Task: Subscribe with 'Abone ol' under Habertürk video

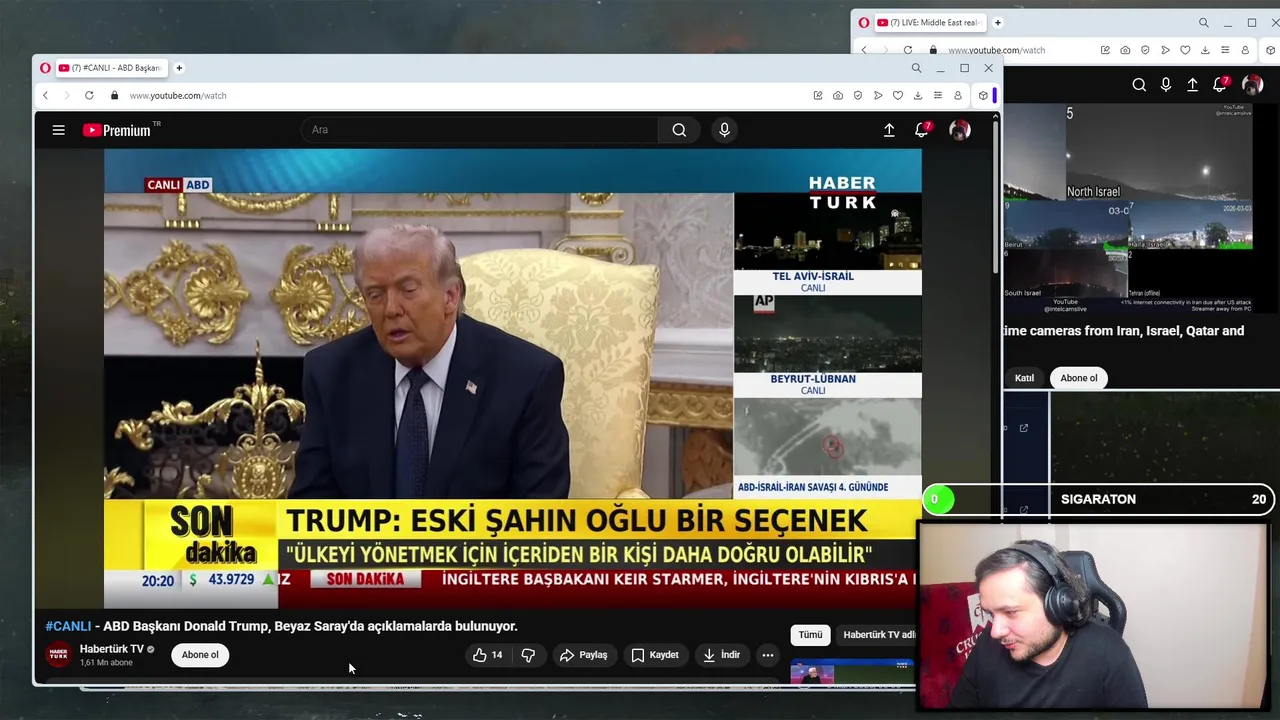Action: coord(200,655)
